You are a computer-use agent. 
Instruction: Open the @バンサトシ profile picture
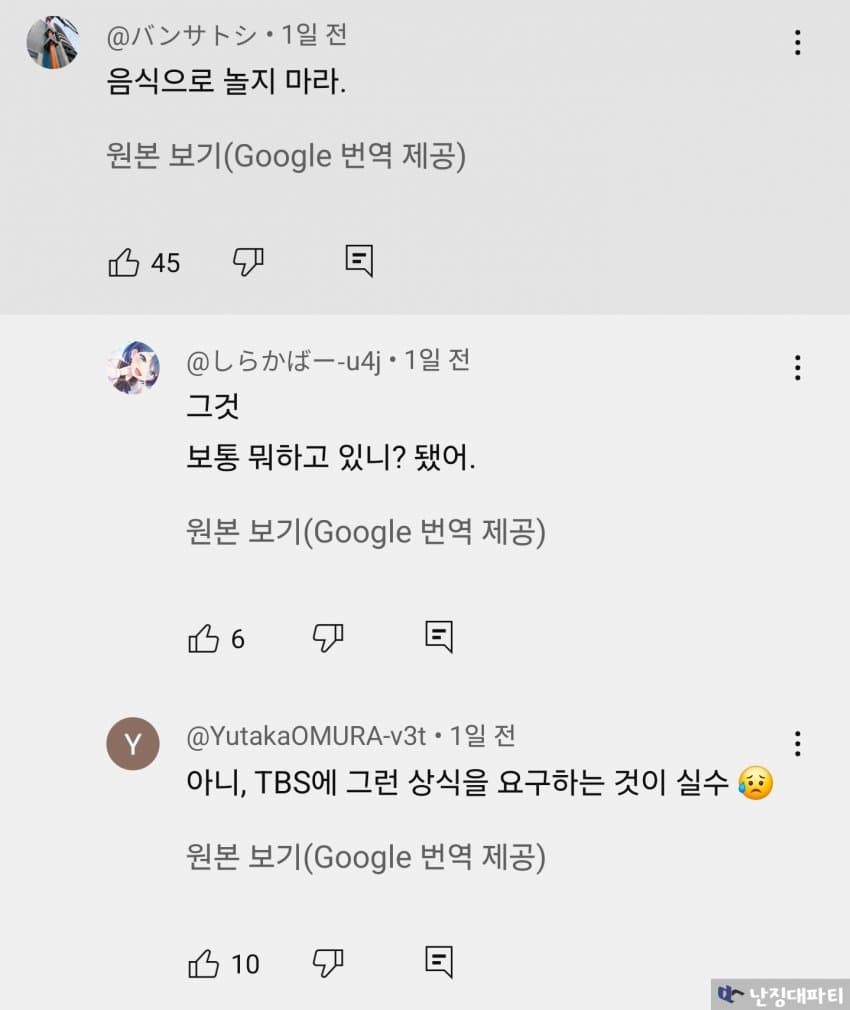click(52, 43)
